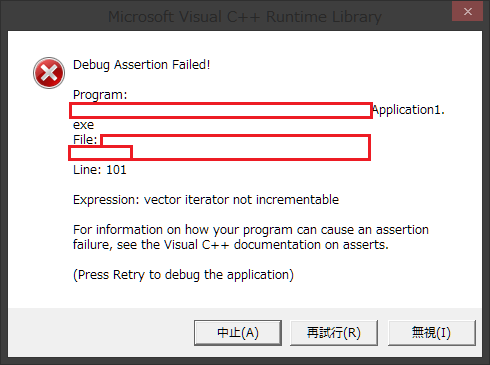Click the large redacted file path box
This screenshot has height=365, width=490.
235,147
